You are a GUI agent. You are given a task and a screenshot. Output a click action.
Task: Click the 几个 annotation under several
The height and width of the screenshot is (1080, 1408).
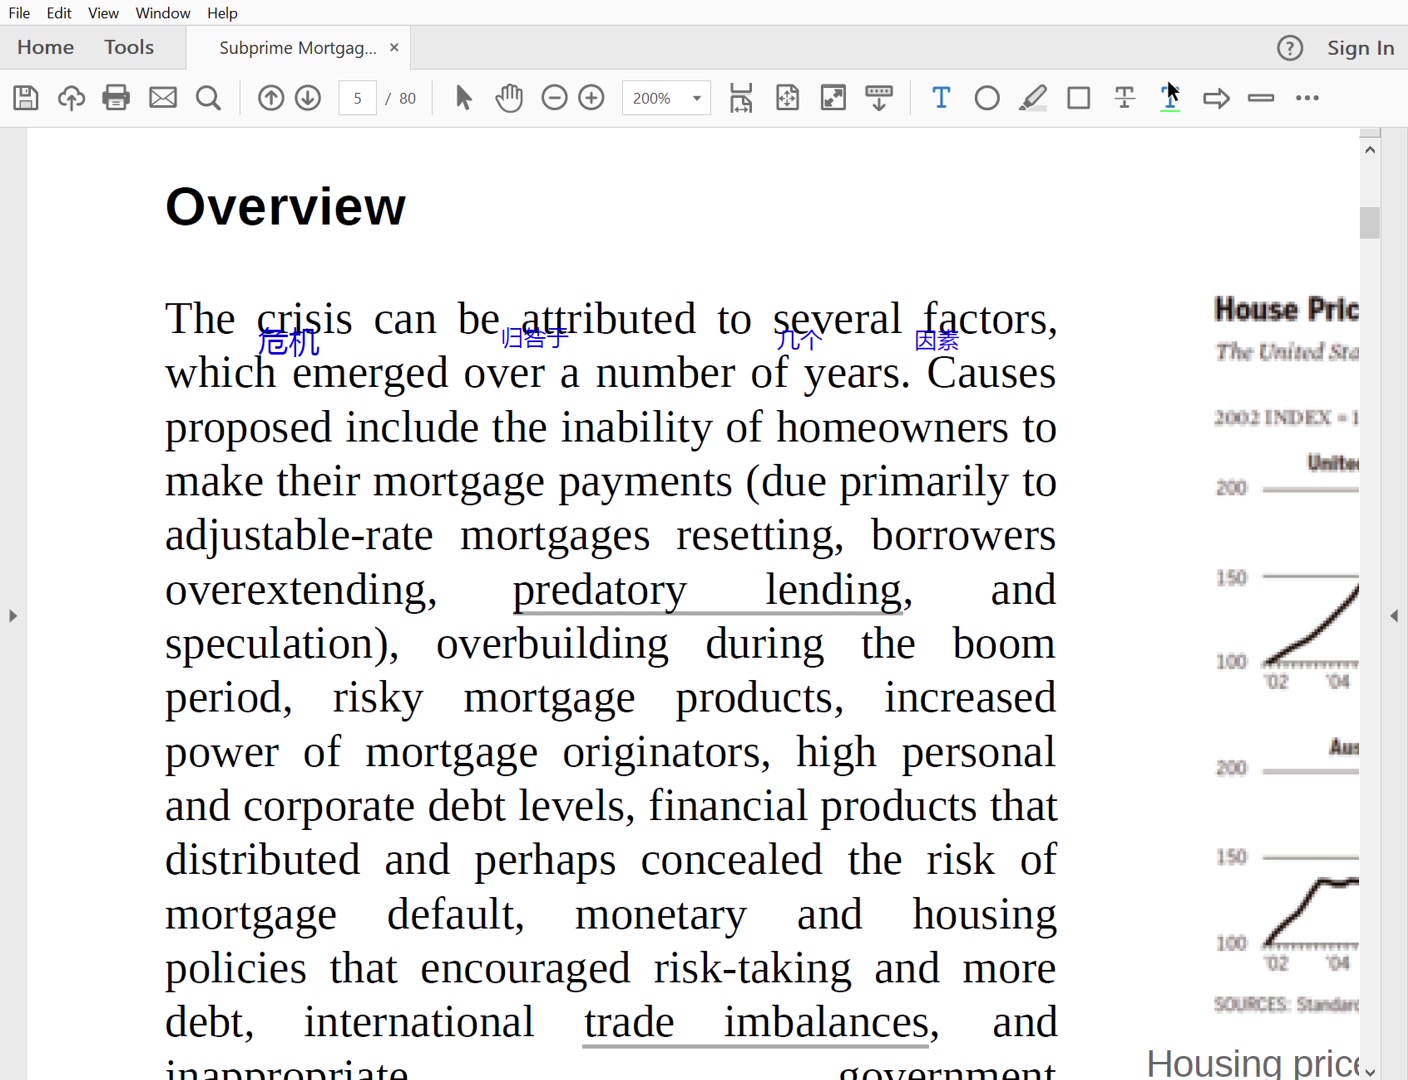pos(799,340)
